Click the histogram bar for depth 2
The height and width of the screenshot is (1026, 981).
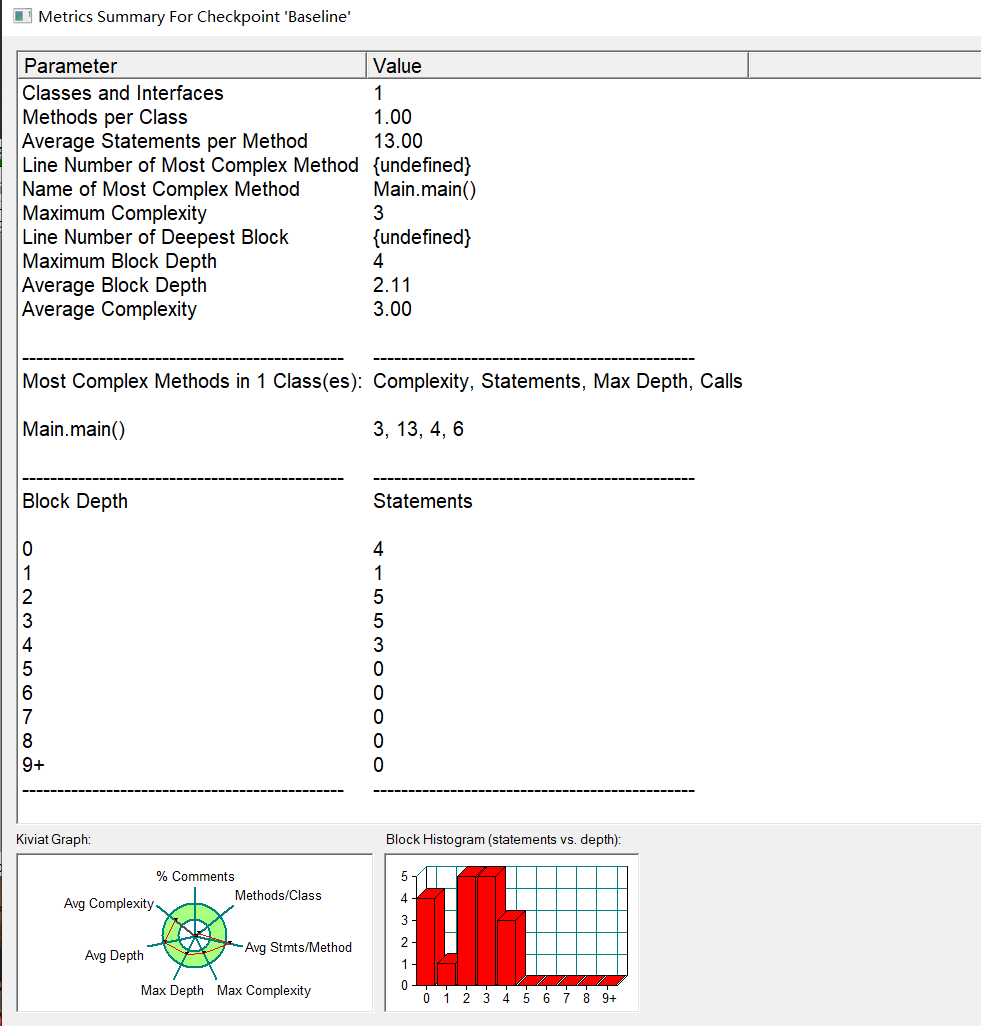pyautogui.click(x=468, y=929)
